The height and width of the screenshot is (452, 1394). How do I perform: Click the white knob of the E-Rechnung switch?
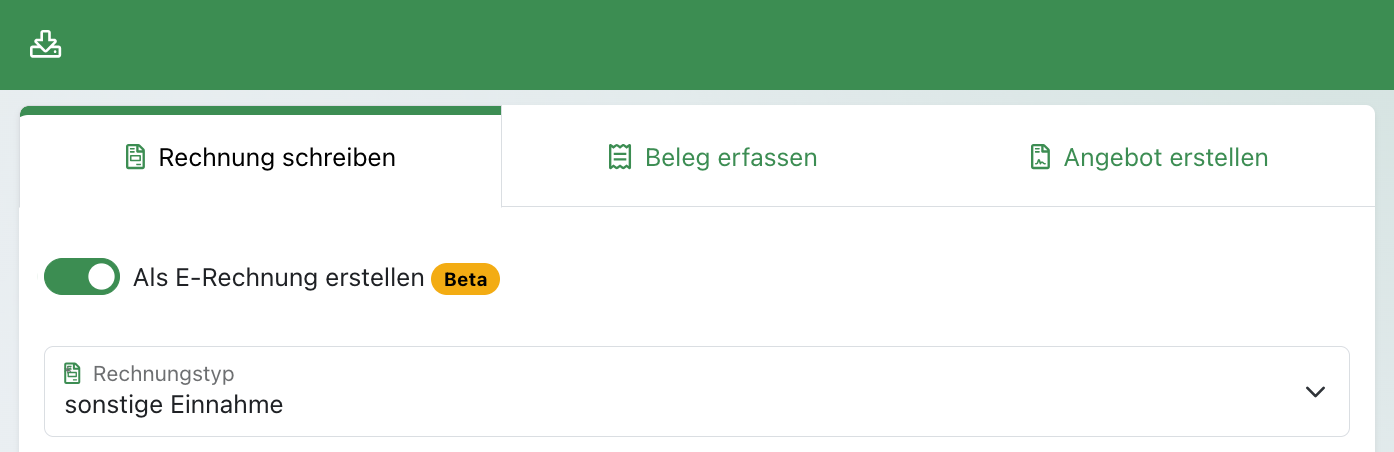pyautogui.click(x=101, y=278)
